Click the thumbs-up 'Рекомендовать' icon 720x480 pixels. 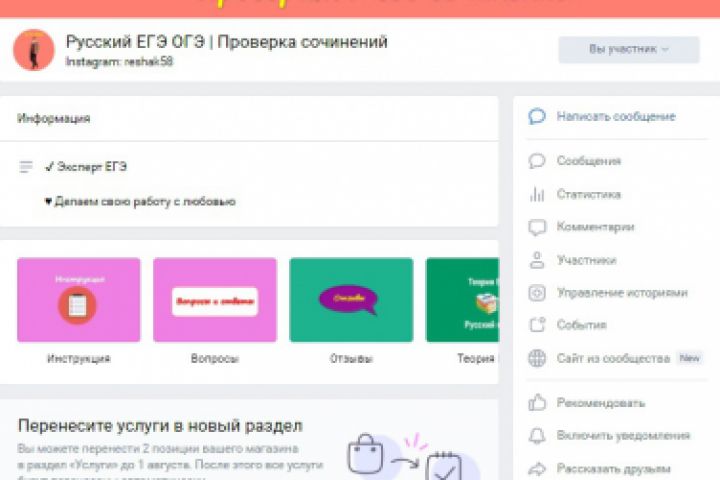[x=537, y=402]
